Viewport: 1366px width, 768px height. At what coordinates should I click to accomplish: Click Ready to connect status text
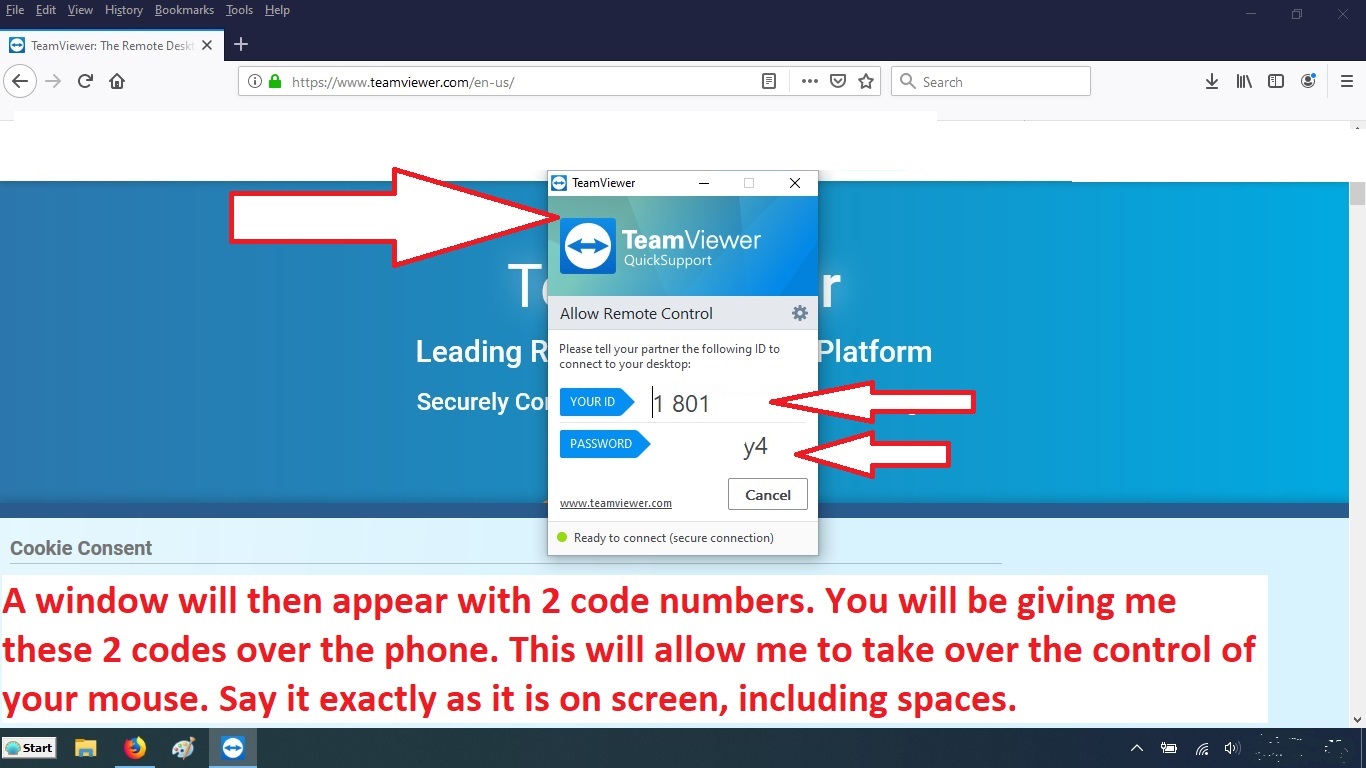point(673,538)
